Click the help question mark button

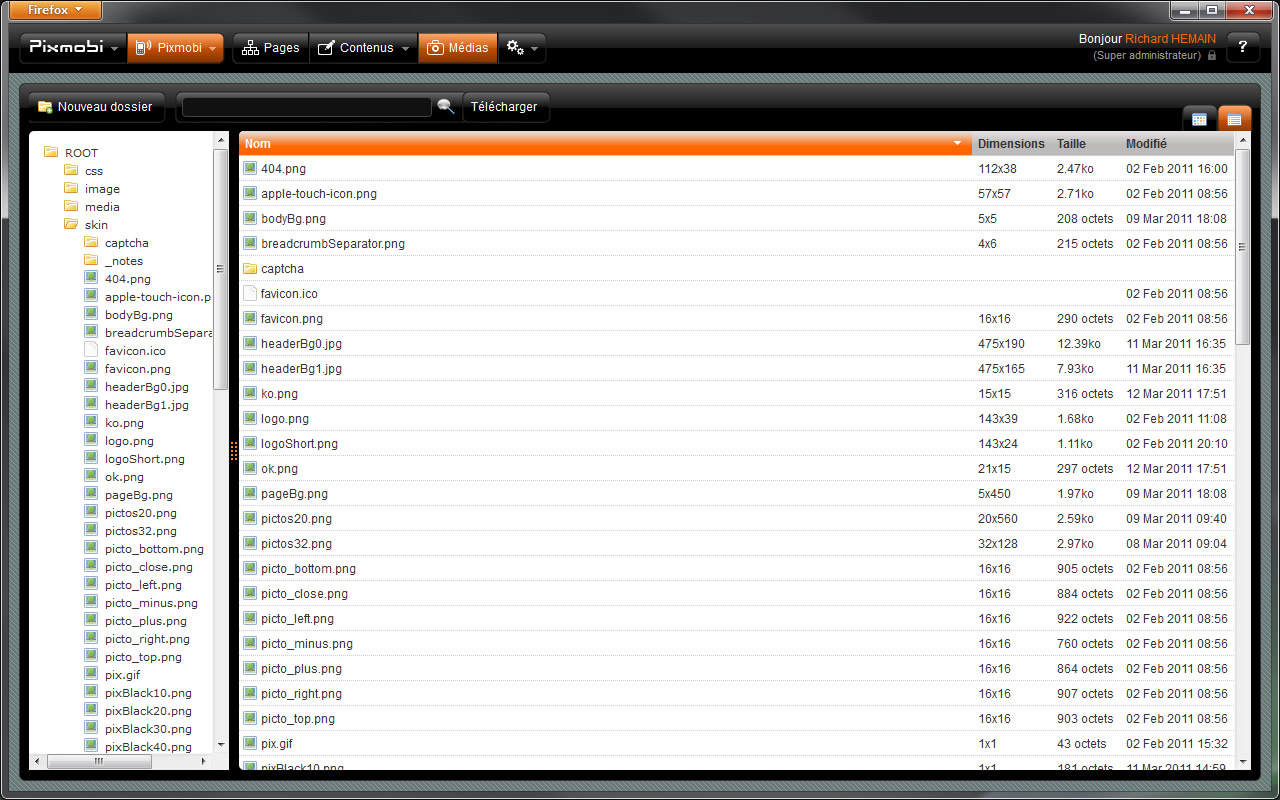point(1243,47)
